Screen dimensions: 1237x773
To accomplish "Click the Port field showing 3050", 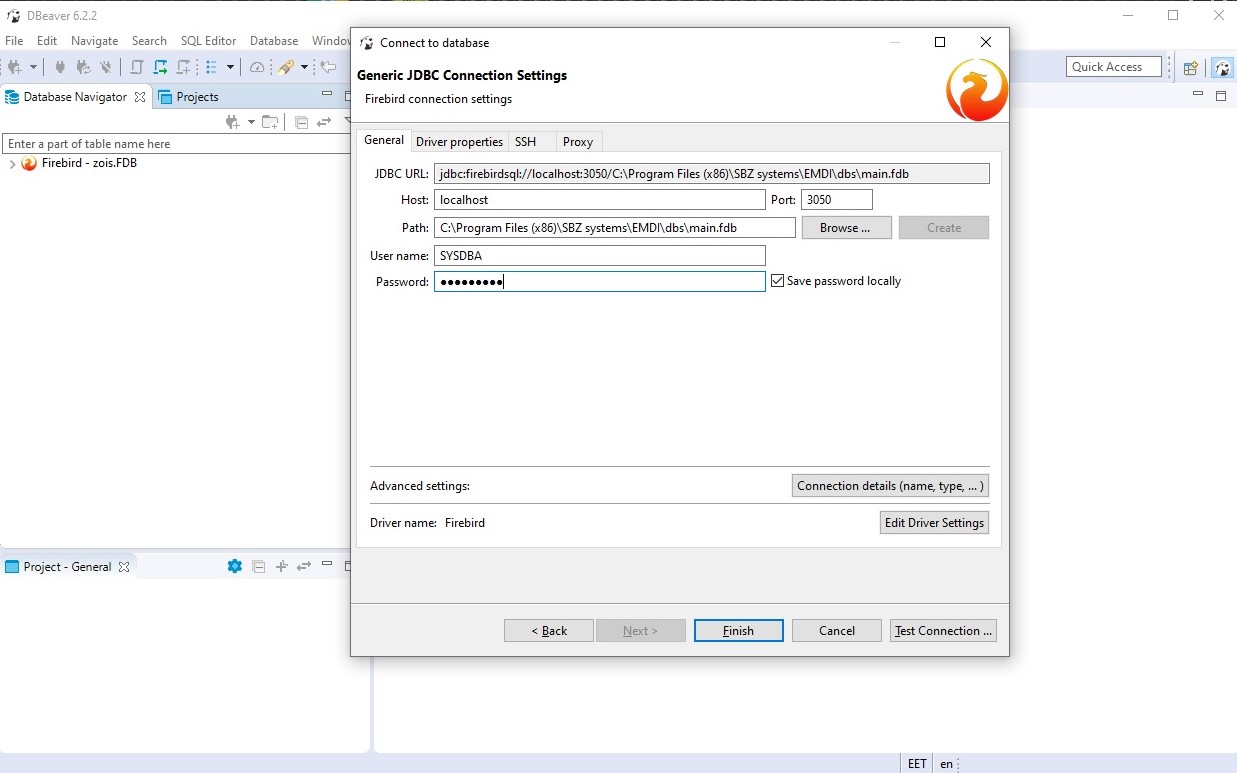I will tap(837, 200).
